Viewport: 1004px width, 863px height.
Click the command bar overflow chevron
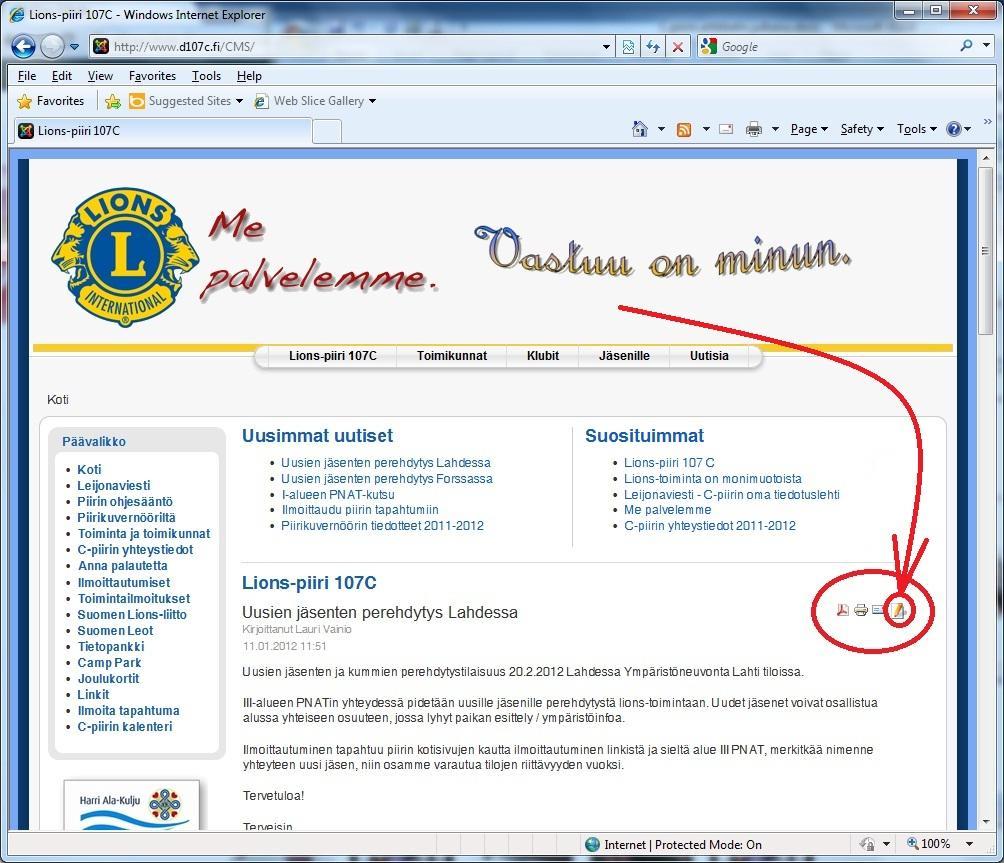point(987,122)
